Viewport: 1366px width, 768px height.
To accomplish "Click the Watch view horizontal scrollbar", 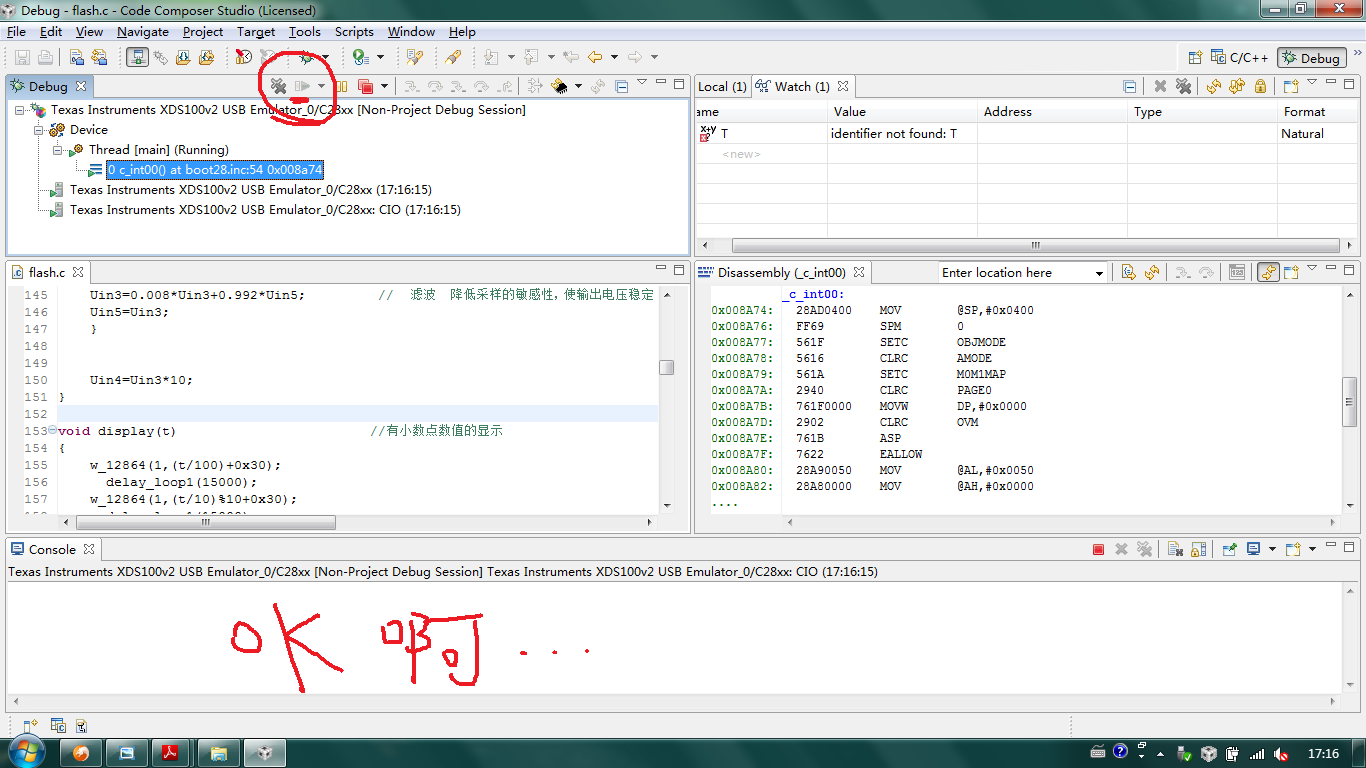I will pyautogui.click(x=1036, y=245).
